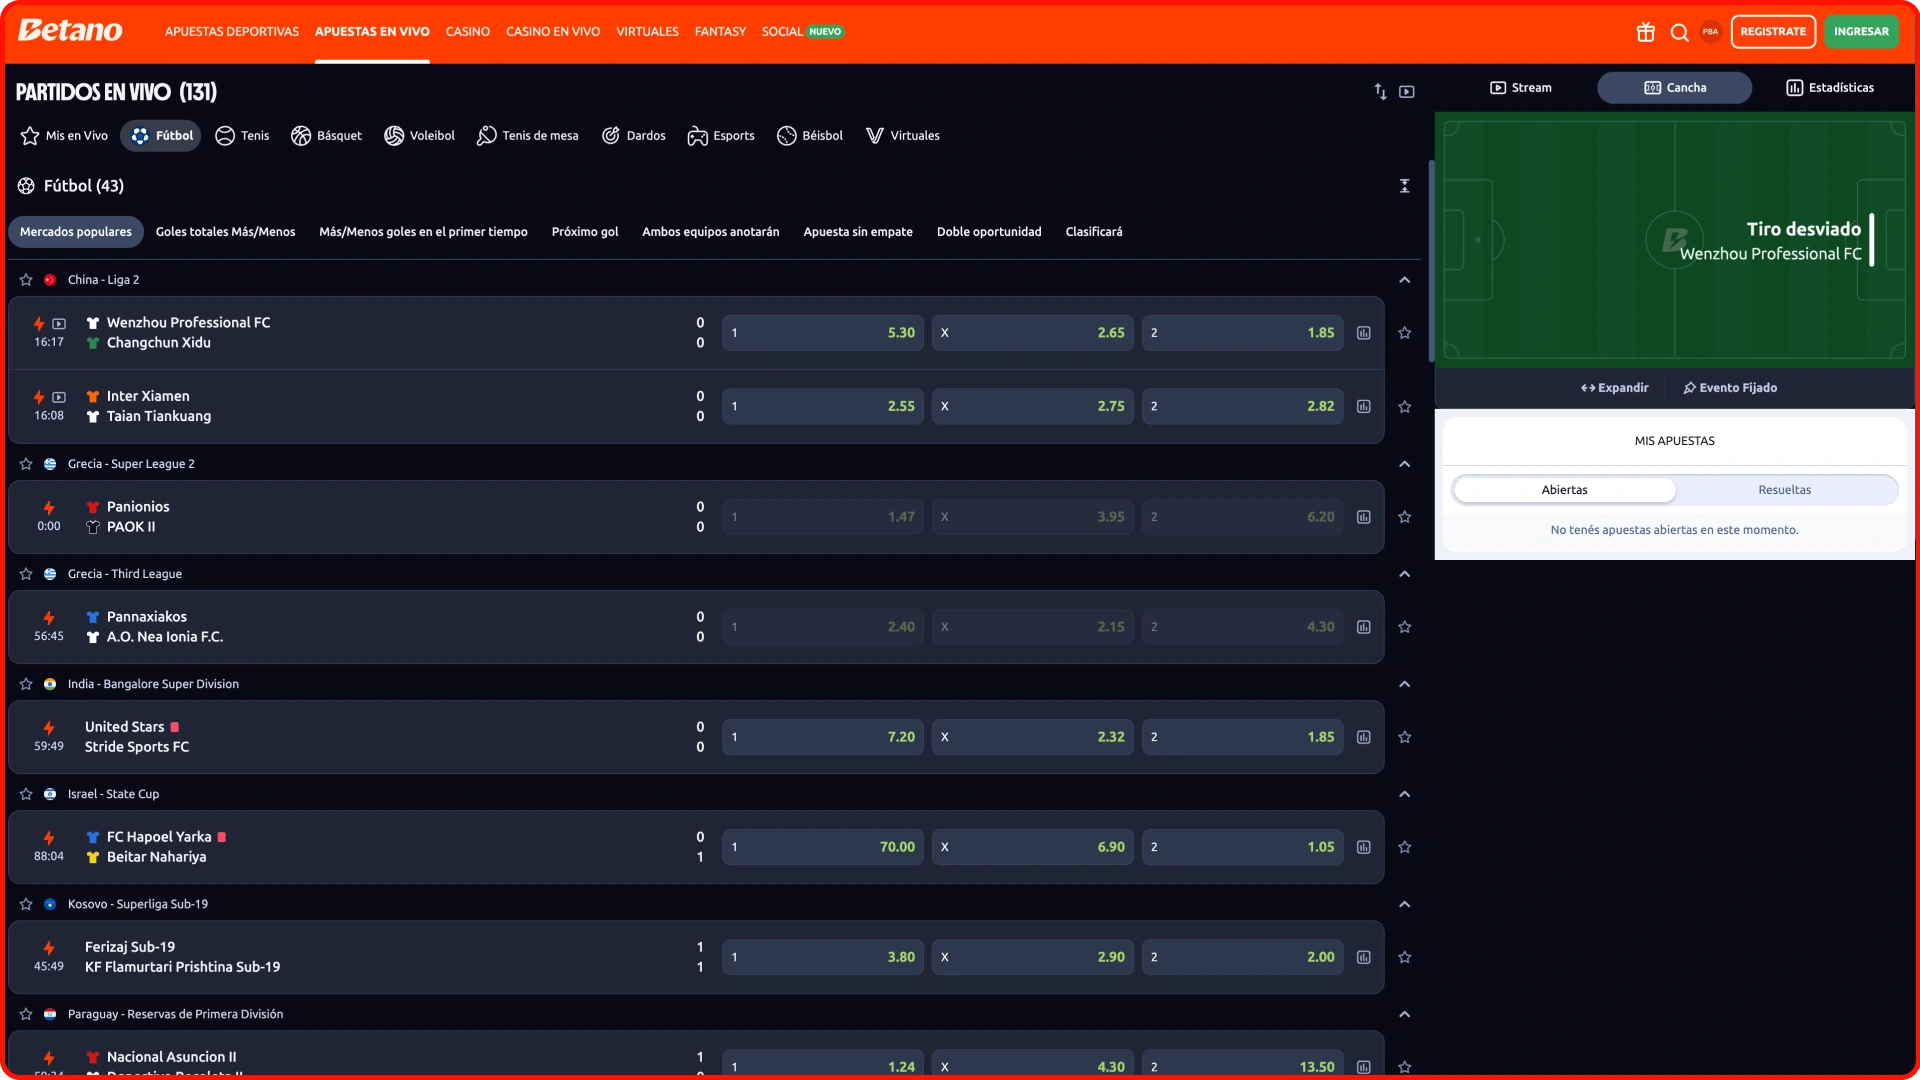Favorite the Wenzhou Professional FC match star

[1404, 333]
